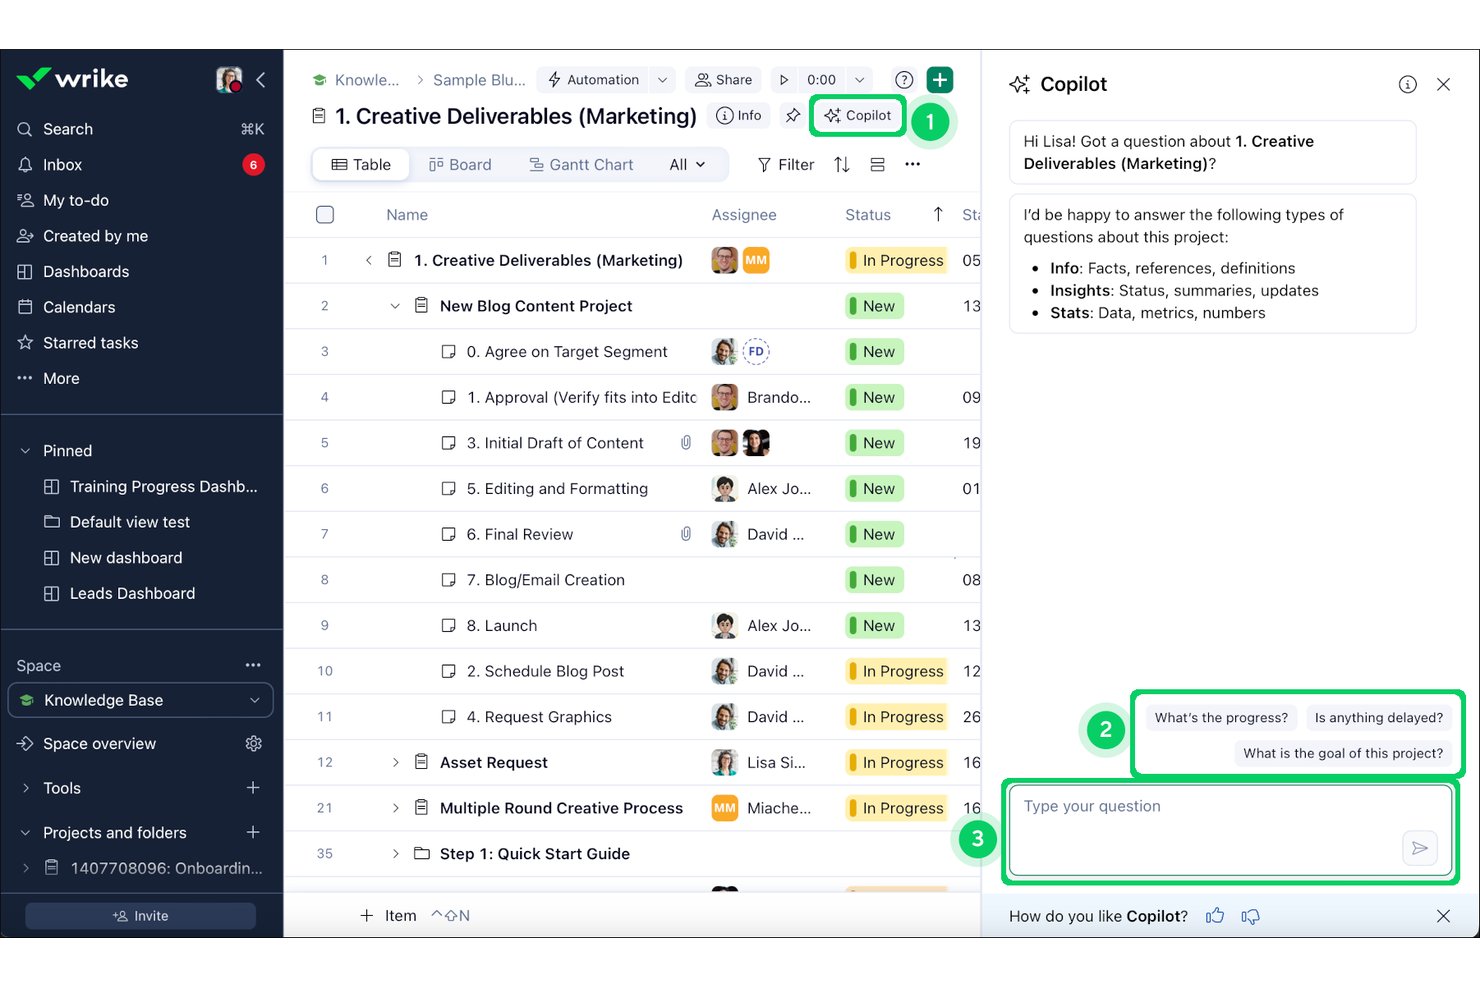Open the All views dropdown

(x=688, y=165)
